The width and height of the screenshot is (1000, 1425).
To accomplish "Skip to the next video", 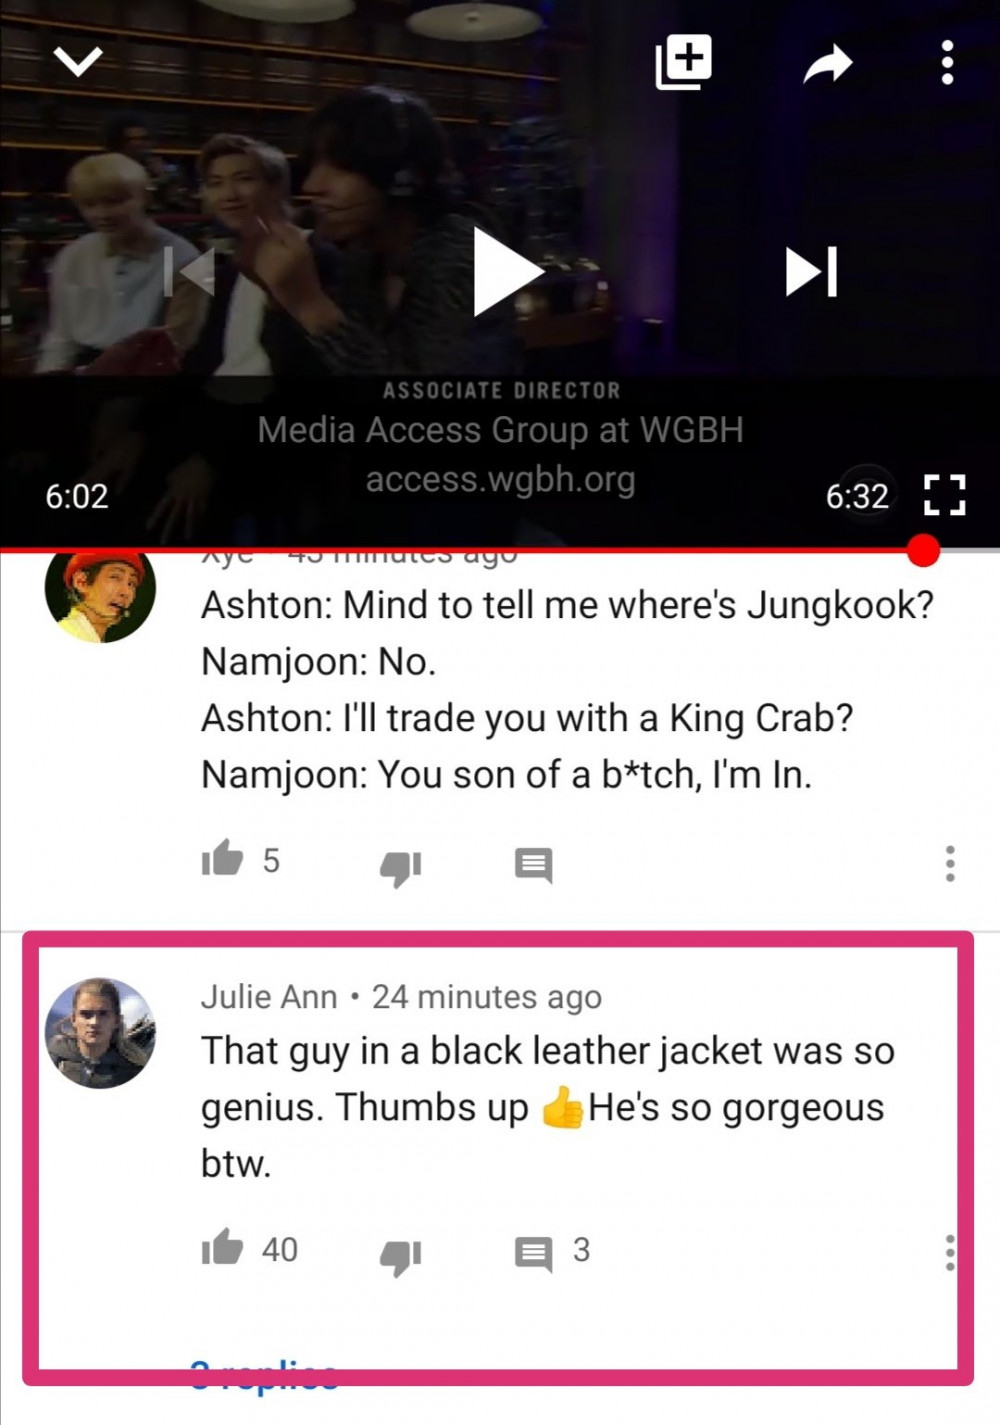I will coord(811,272).
